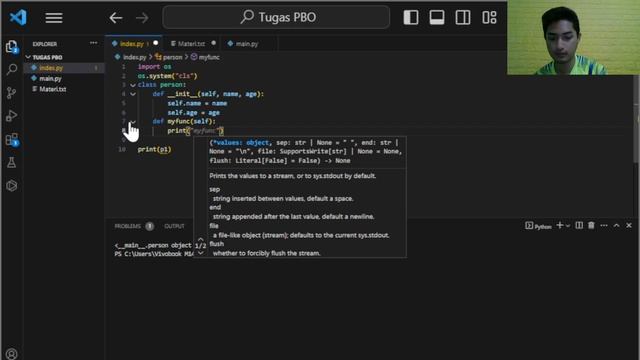Click the import os line

[x=154, y=67]
